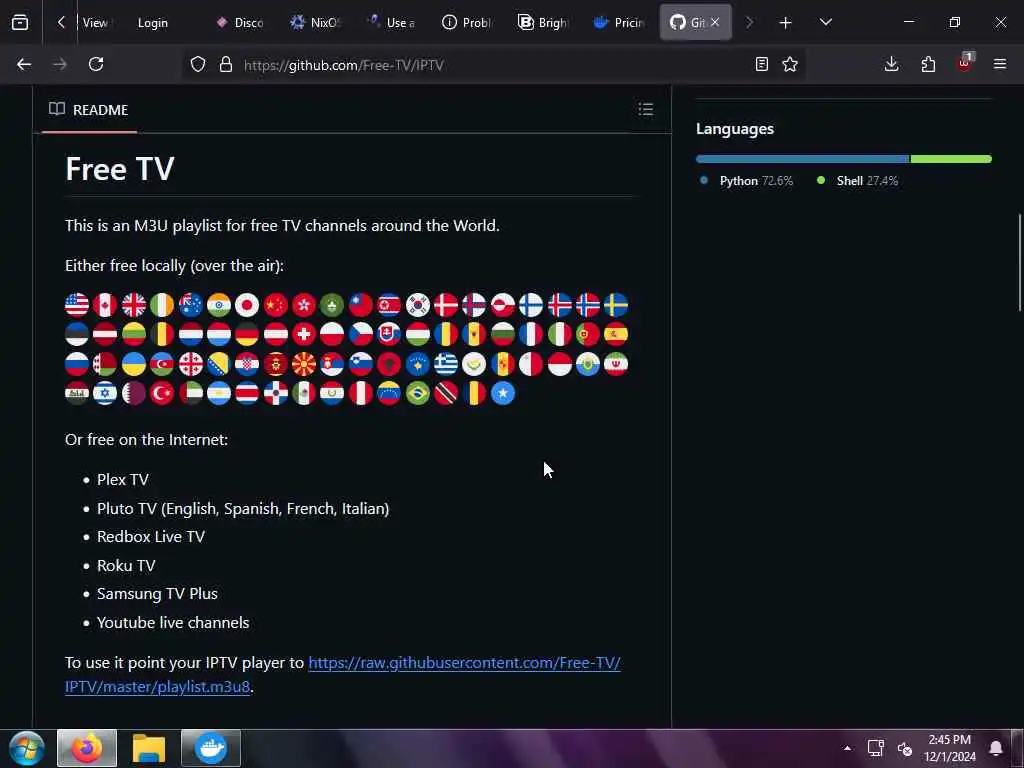
Task: Open the Shell 27.4% language link
Action: (x=857, y=181)
